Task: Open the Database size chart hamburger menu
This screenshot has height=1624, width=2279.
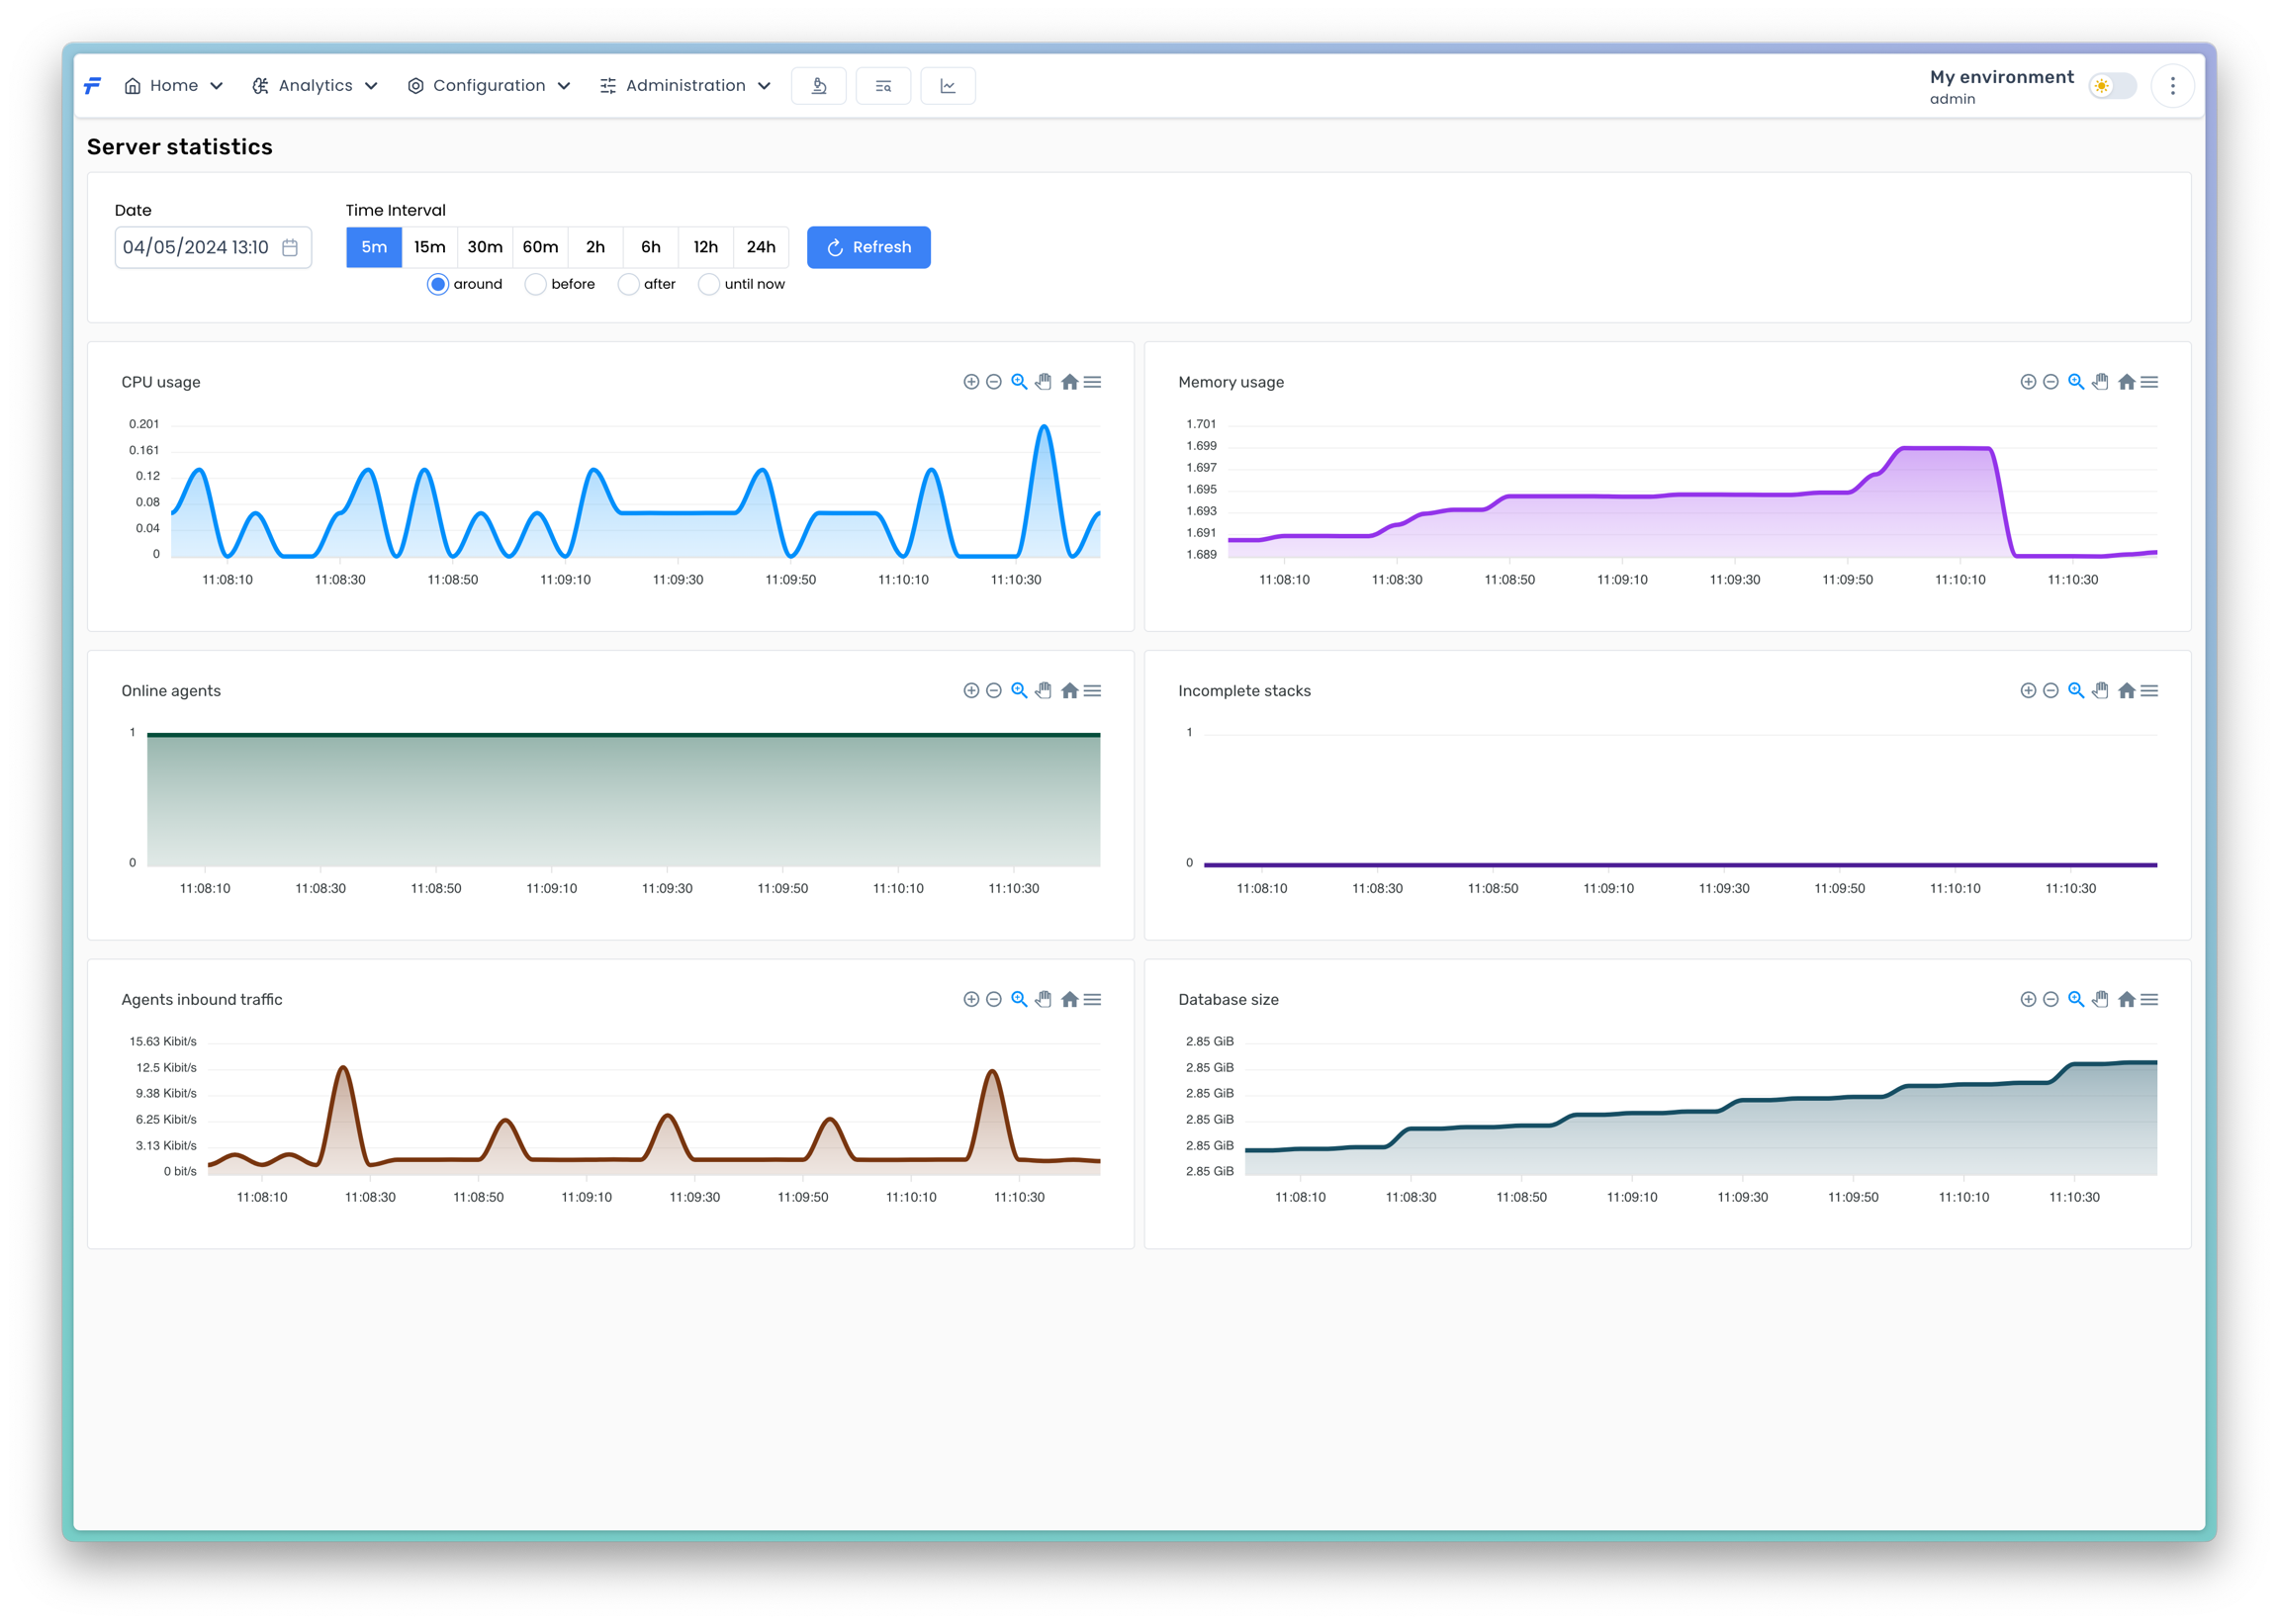Action: point(2150,1000)
